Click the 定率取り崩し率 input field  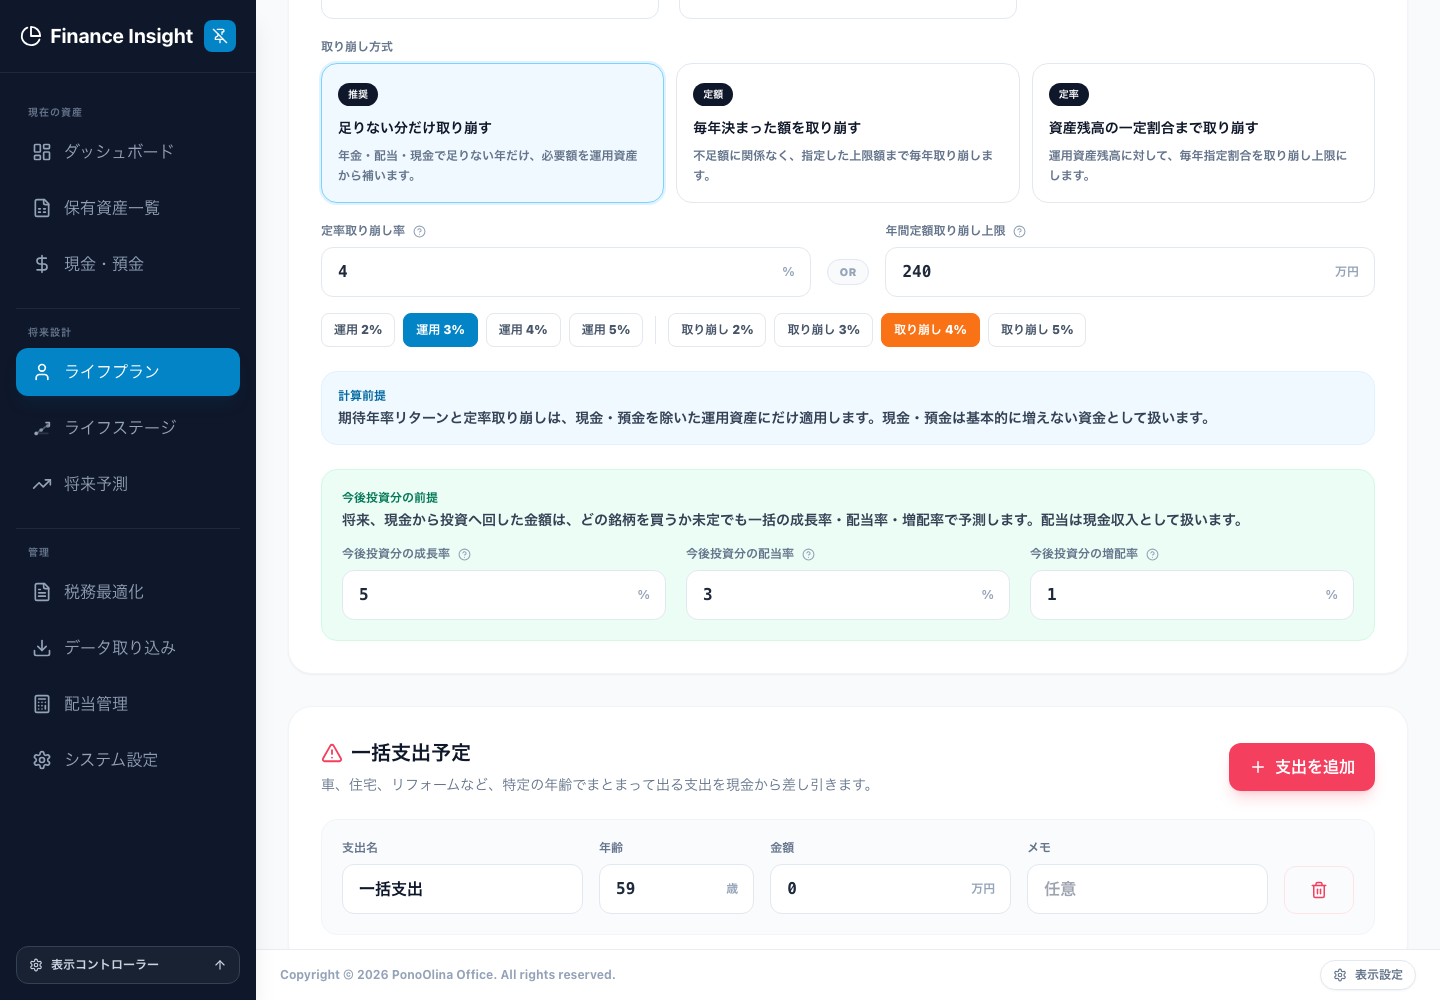(566, 272)
